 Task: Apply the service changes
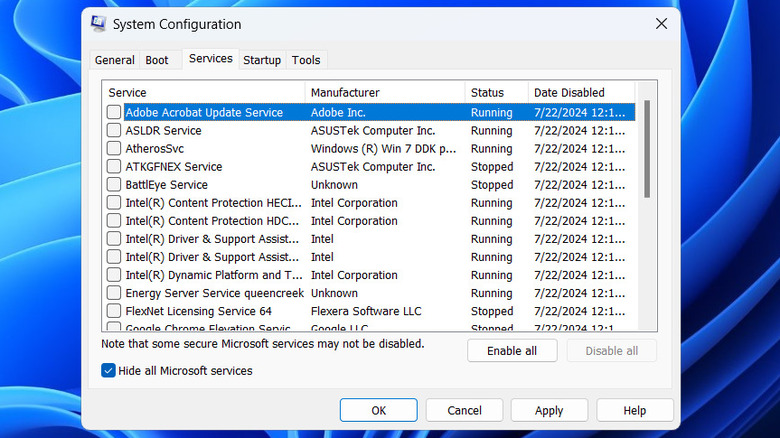click(x=549, y=410)
